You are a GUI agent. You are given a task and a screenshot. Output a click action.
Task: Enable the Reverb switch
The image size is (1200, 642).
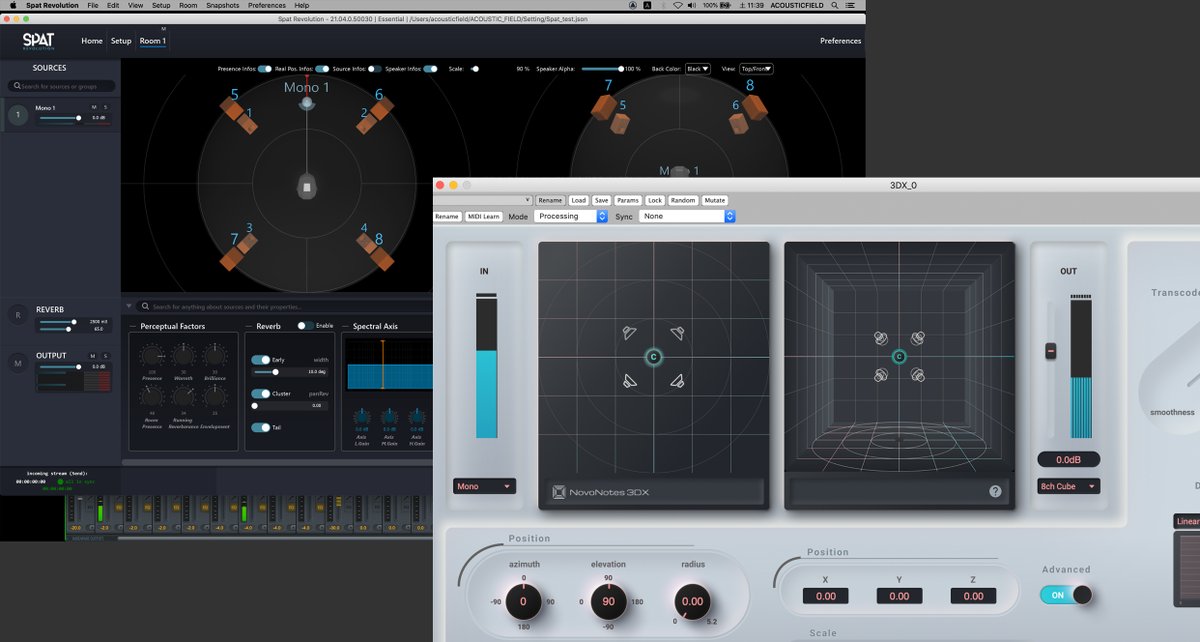pos(305,326)
